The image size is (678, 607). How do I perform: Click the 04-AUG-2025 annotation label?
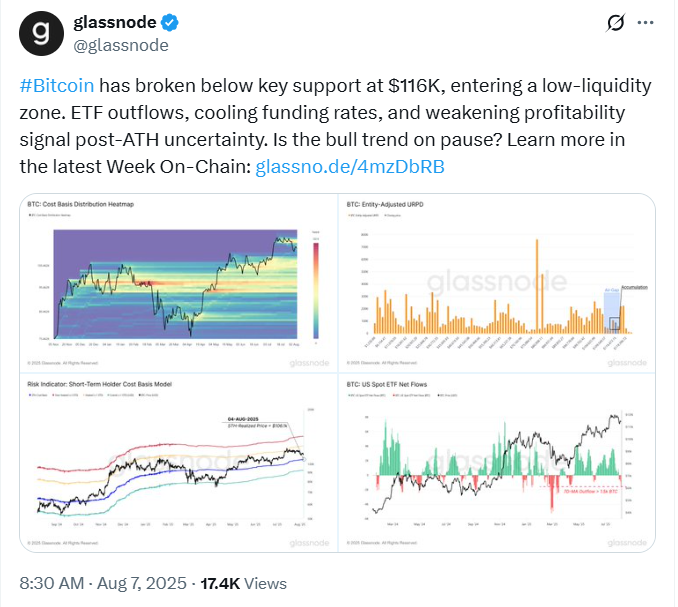(x=243, y=419)
